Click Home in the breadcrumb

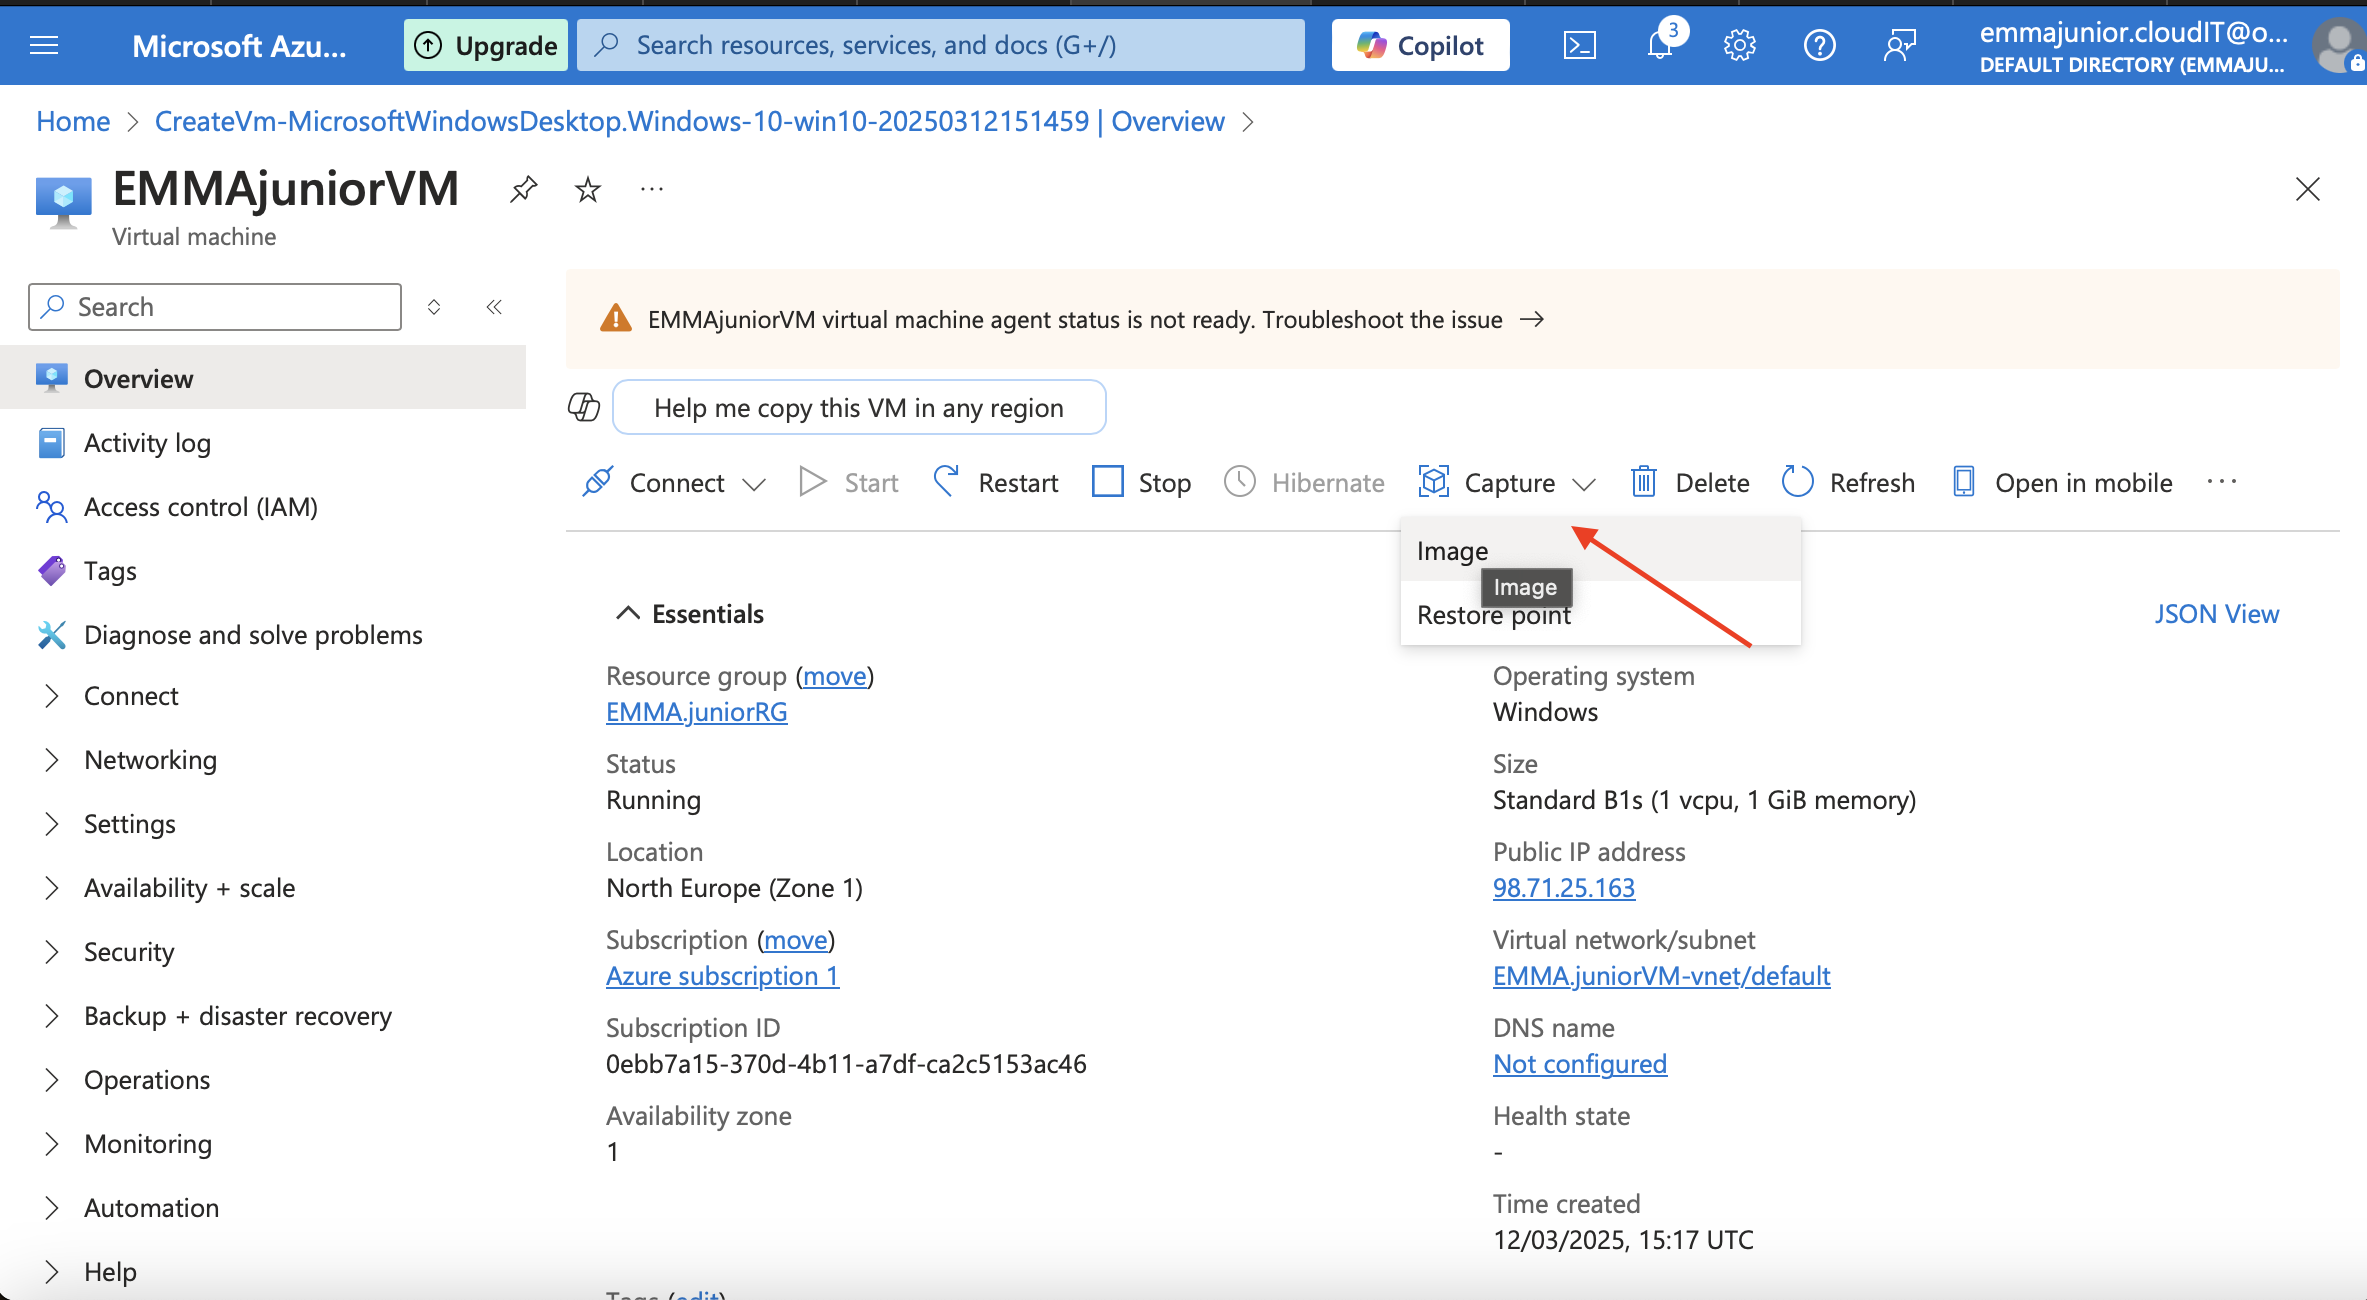point(73,121)
